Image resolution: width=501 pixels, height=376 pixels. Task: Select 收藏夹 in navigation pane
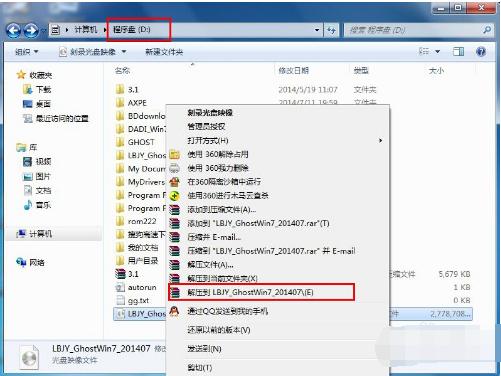[x=35, y=75]
